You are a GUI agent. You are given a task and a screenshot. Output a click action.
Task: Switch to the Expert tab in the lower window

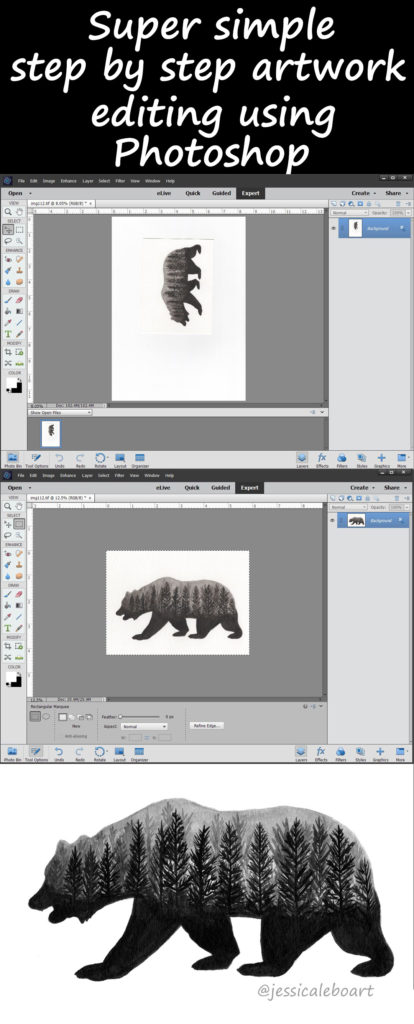249,487
